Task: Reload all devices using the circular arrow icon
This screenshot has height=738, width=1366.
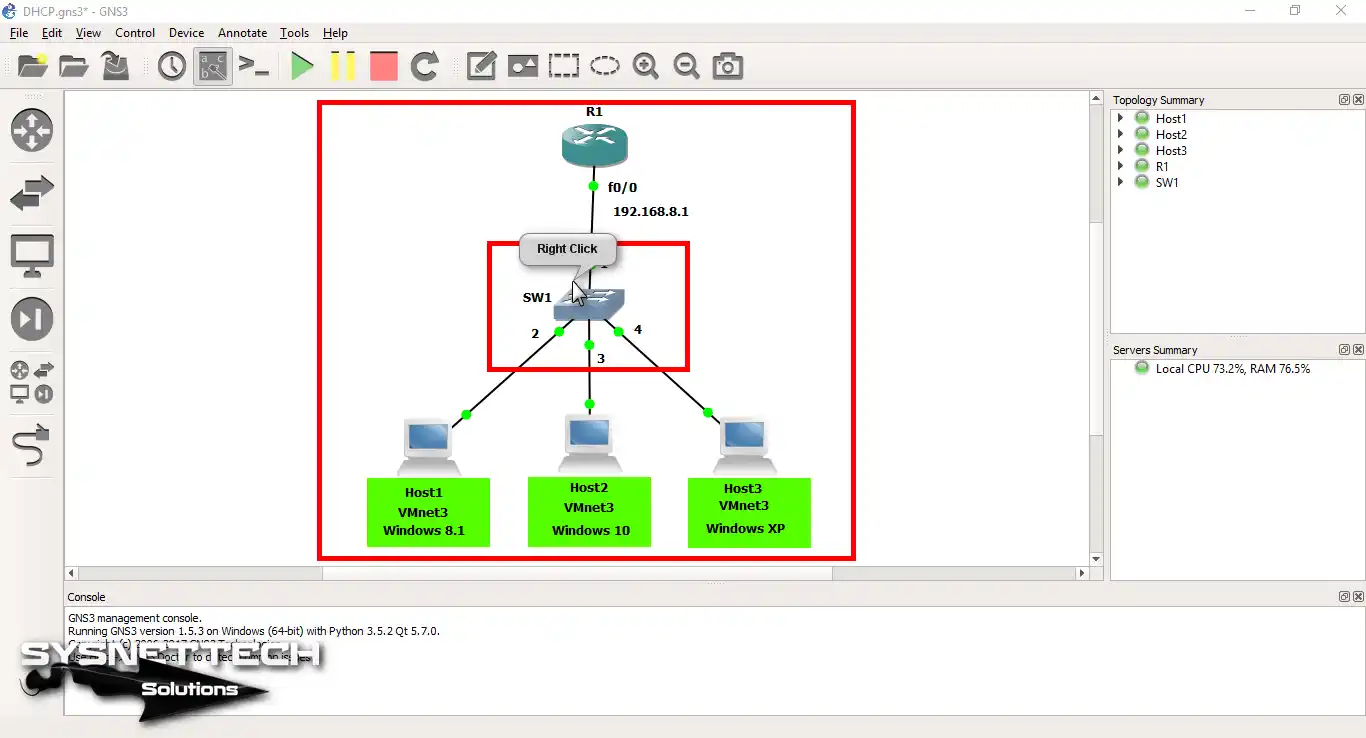Action: 424,66
